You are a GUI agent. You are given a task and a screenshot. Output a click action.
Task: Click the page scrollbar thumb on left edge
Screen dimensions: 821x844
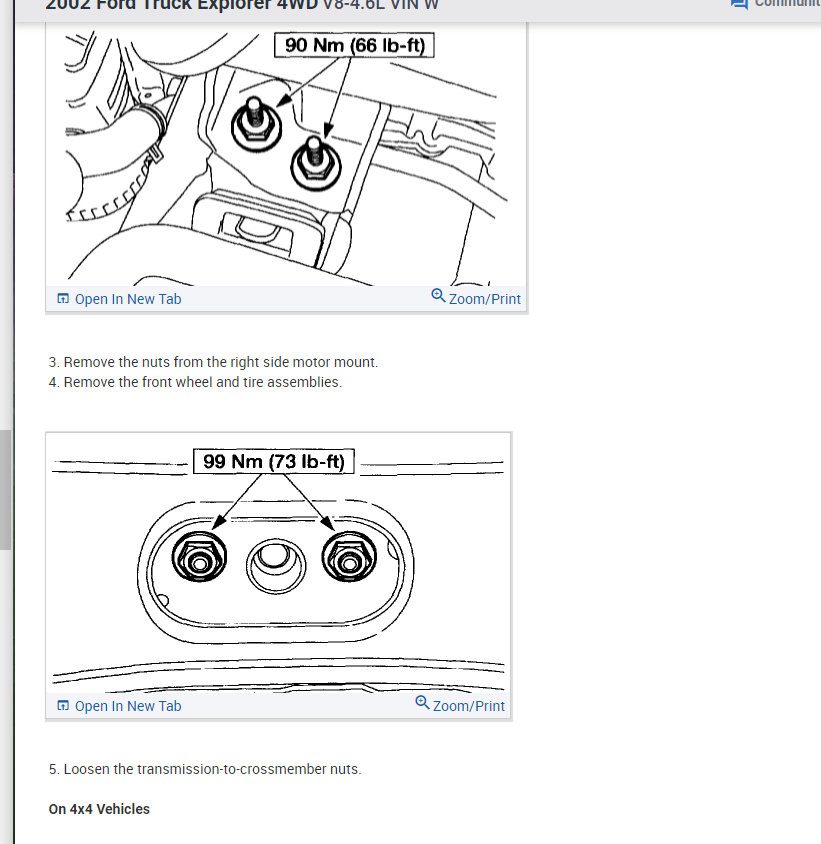tap(5, 490)
